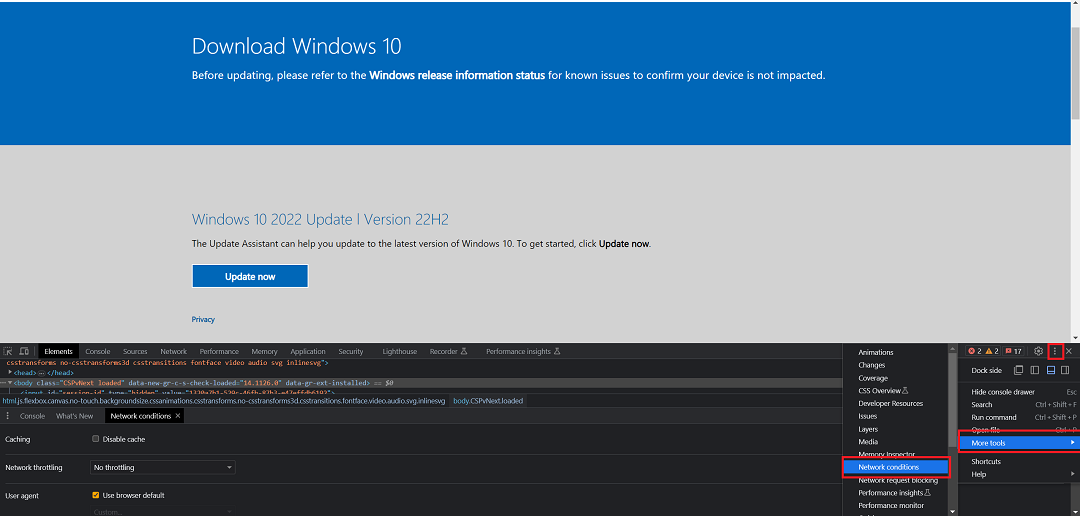Dock DevTools to the right side
Screen dimensions: 1080x516
[1066, 370]
